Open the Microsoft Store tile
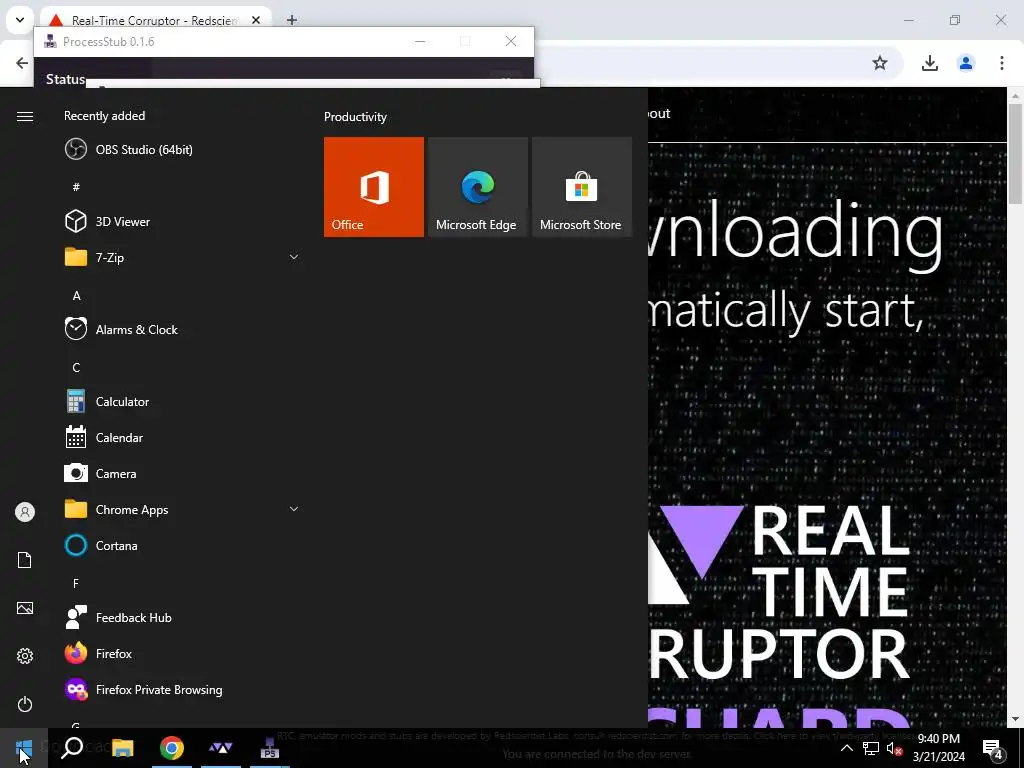Viewport: 1024px width, 768px height. [x=582, y=187]
